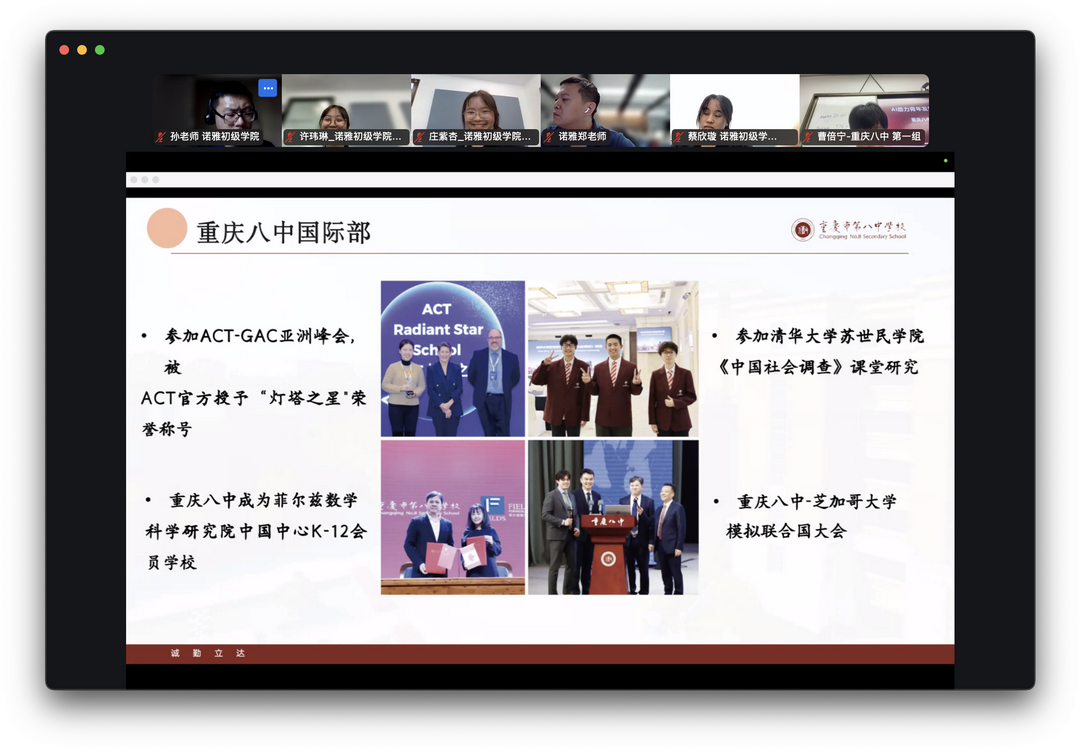This screenshot has width=1080, height=750.
Task: Select 曹倍宁-重庆八中 video thumbnail
Action: (864, 105)
